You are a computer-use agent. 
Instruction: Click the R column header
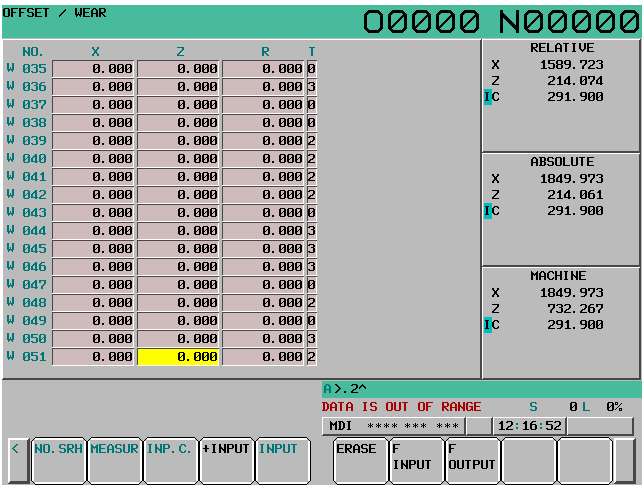(x=265, y=52)
